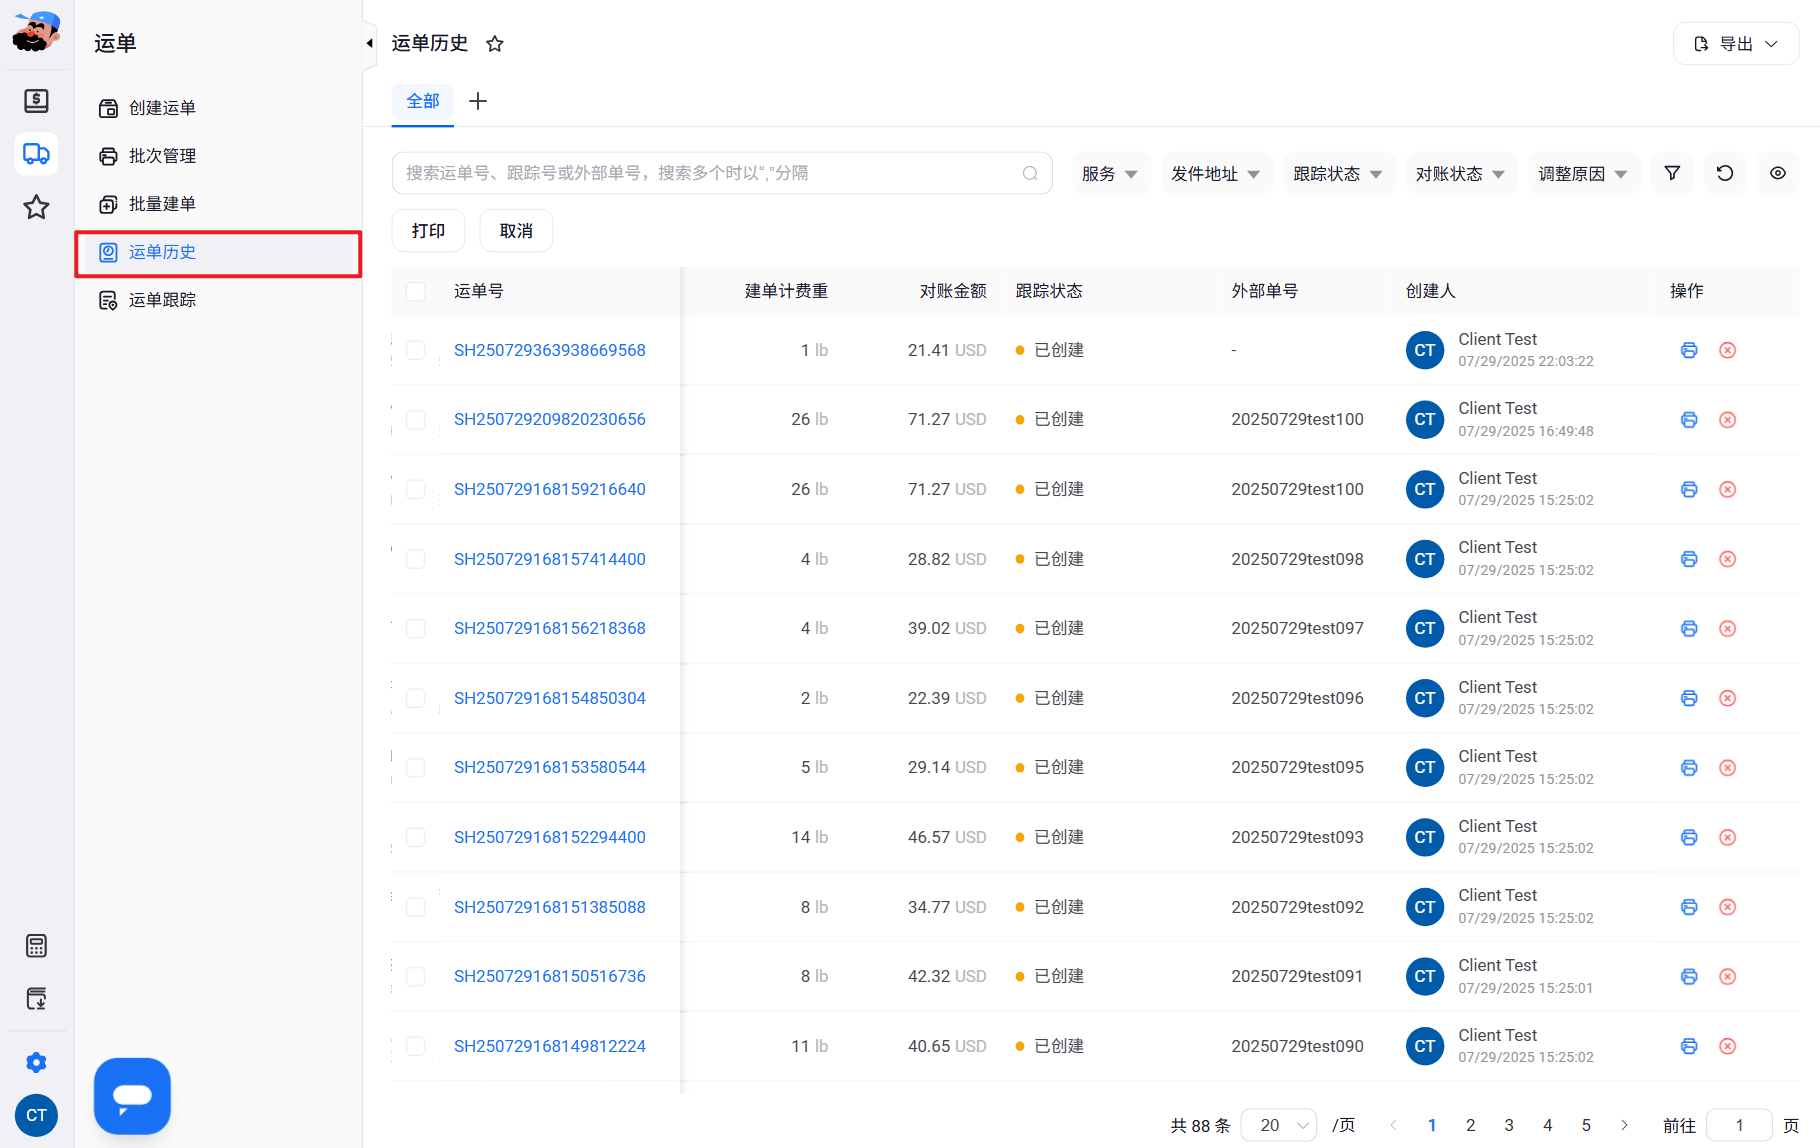Check the row SH250729168153580544
This screenshot has height=1148, width=1820.
coord(416,767)
